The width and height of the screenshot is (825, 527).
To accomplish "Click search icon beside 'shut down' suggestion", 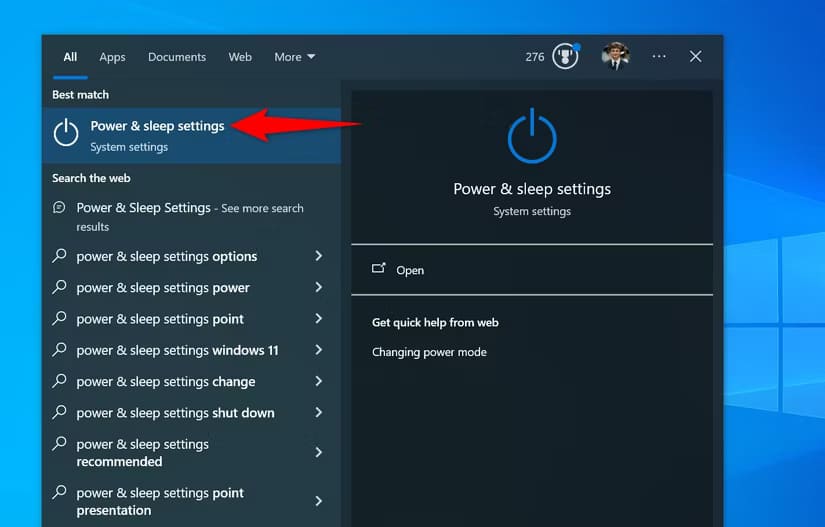I will tap(59, 412).
